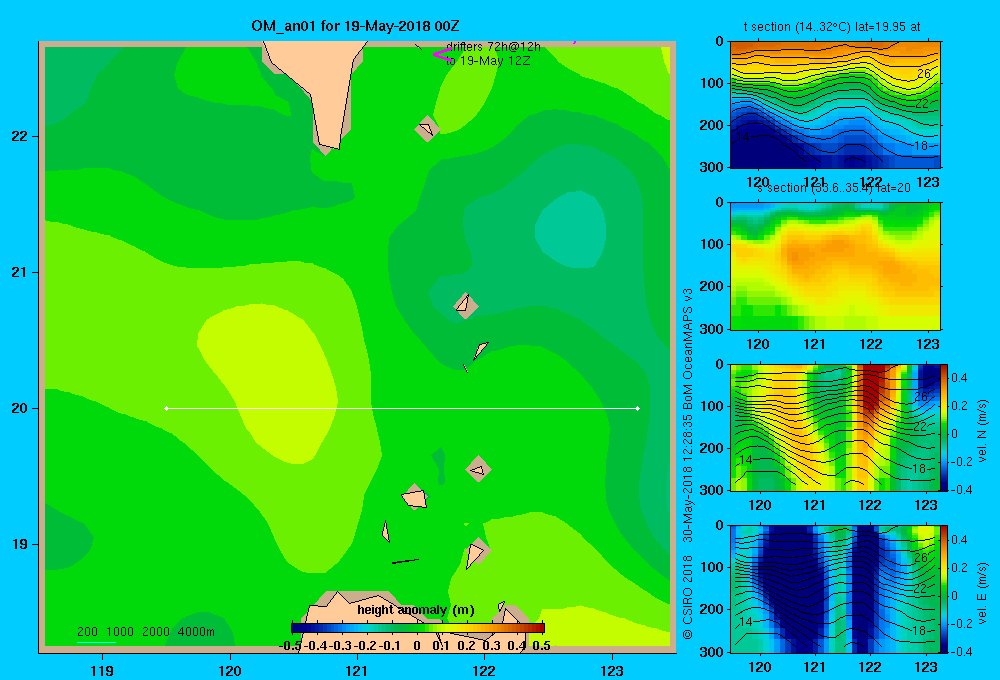Click the CSIRO 2018 BoM OceanMAPS credit text
The height and width of the screenshot is (680, 1000).
688,464
